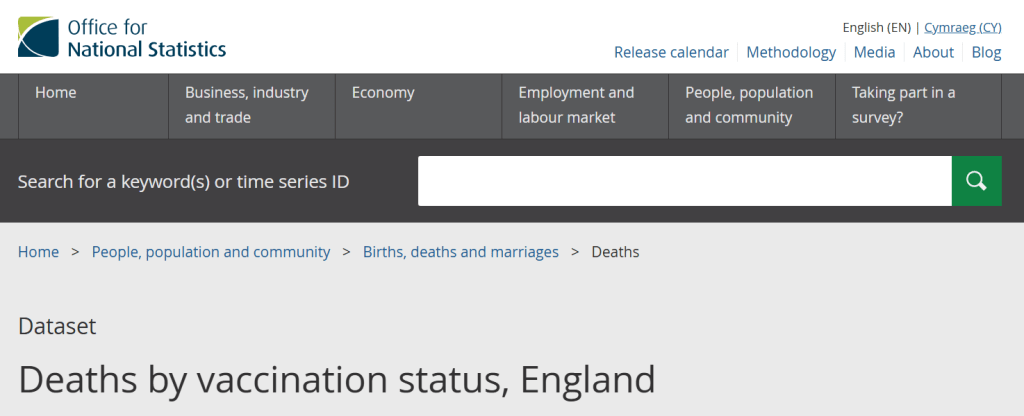Select the Economy navigation item
Viewport: 1024px width, 416px height.
point(383,93)
